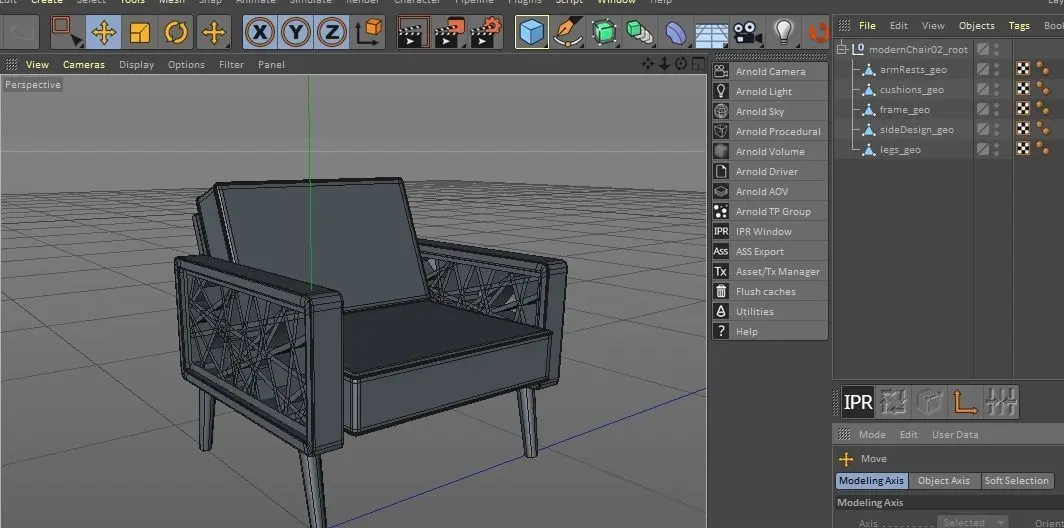Select legs_geo in object tree

900,149
